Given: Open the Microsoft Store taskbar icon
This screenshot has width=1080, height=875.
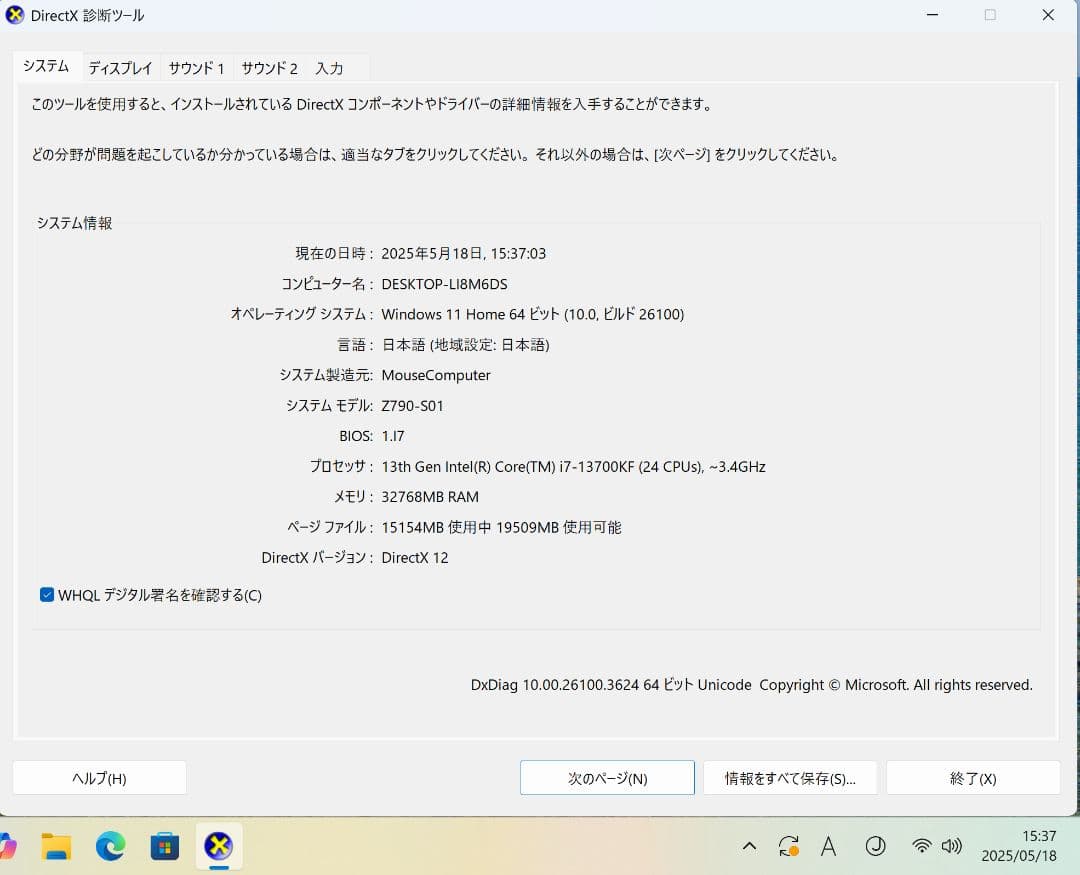Looking at the screenshot, I should coord(164,846).
